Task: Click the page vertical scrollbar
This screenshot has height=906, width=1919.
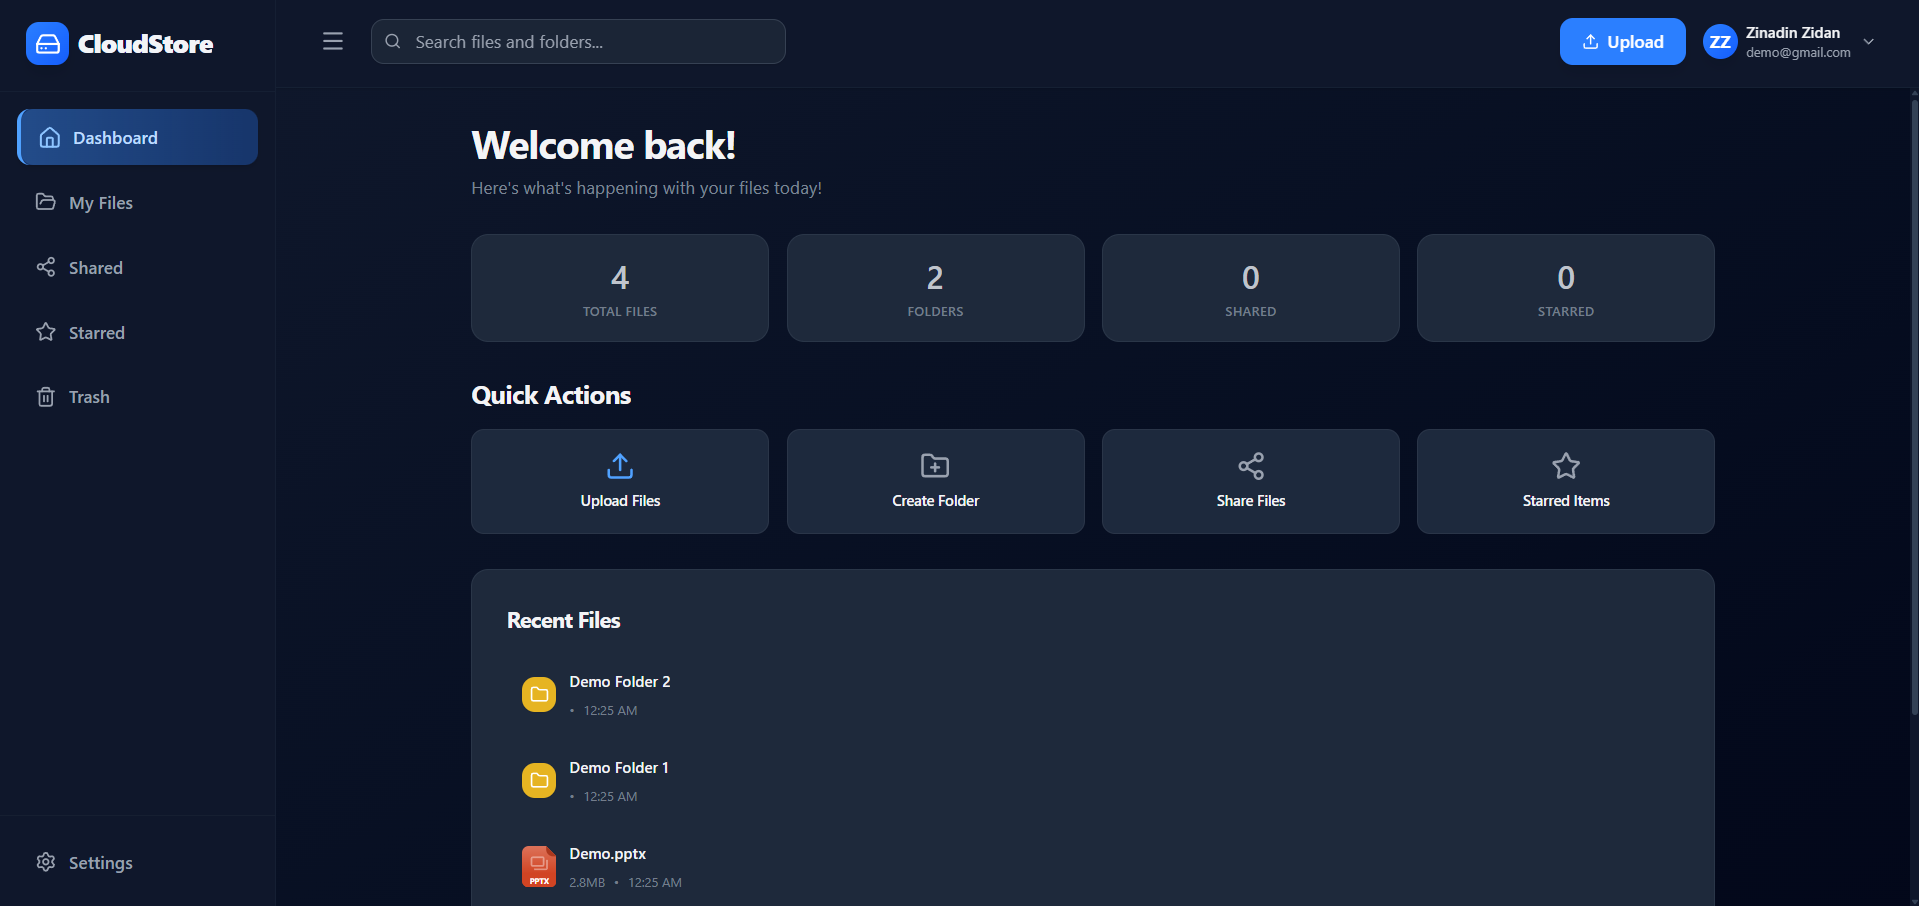Action: tap(1914, 400)
